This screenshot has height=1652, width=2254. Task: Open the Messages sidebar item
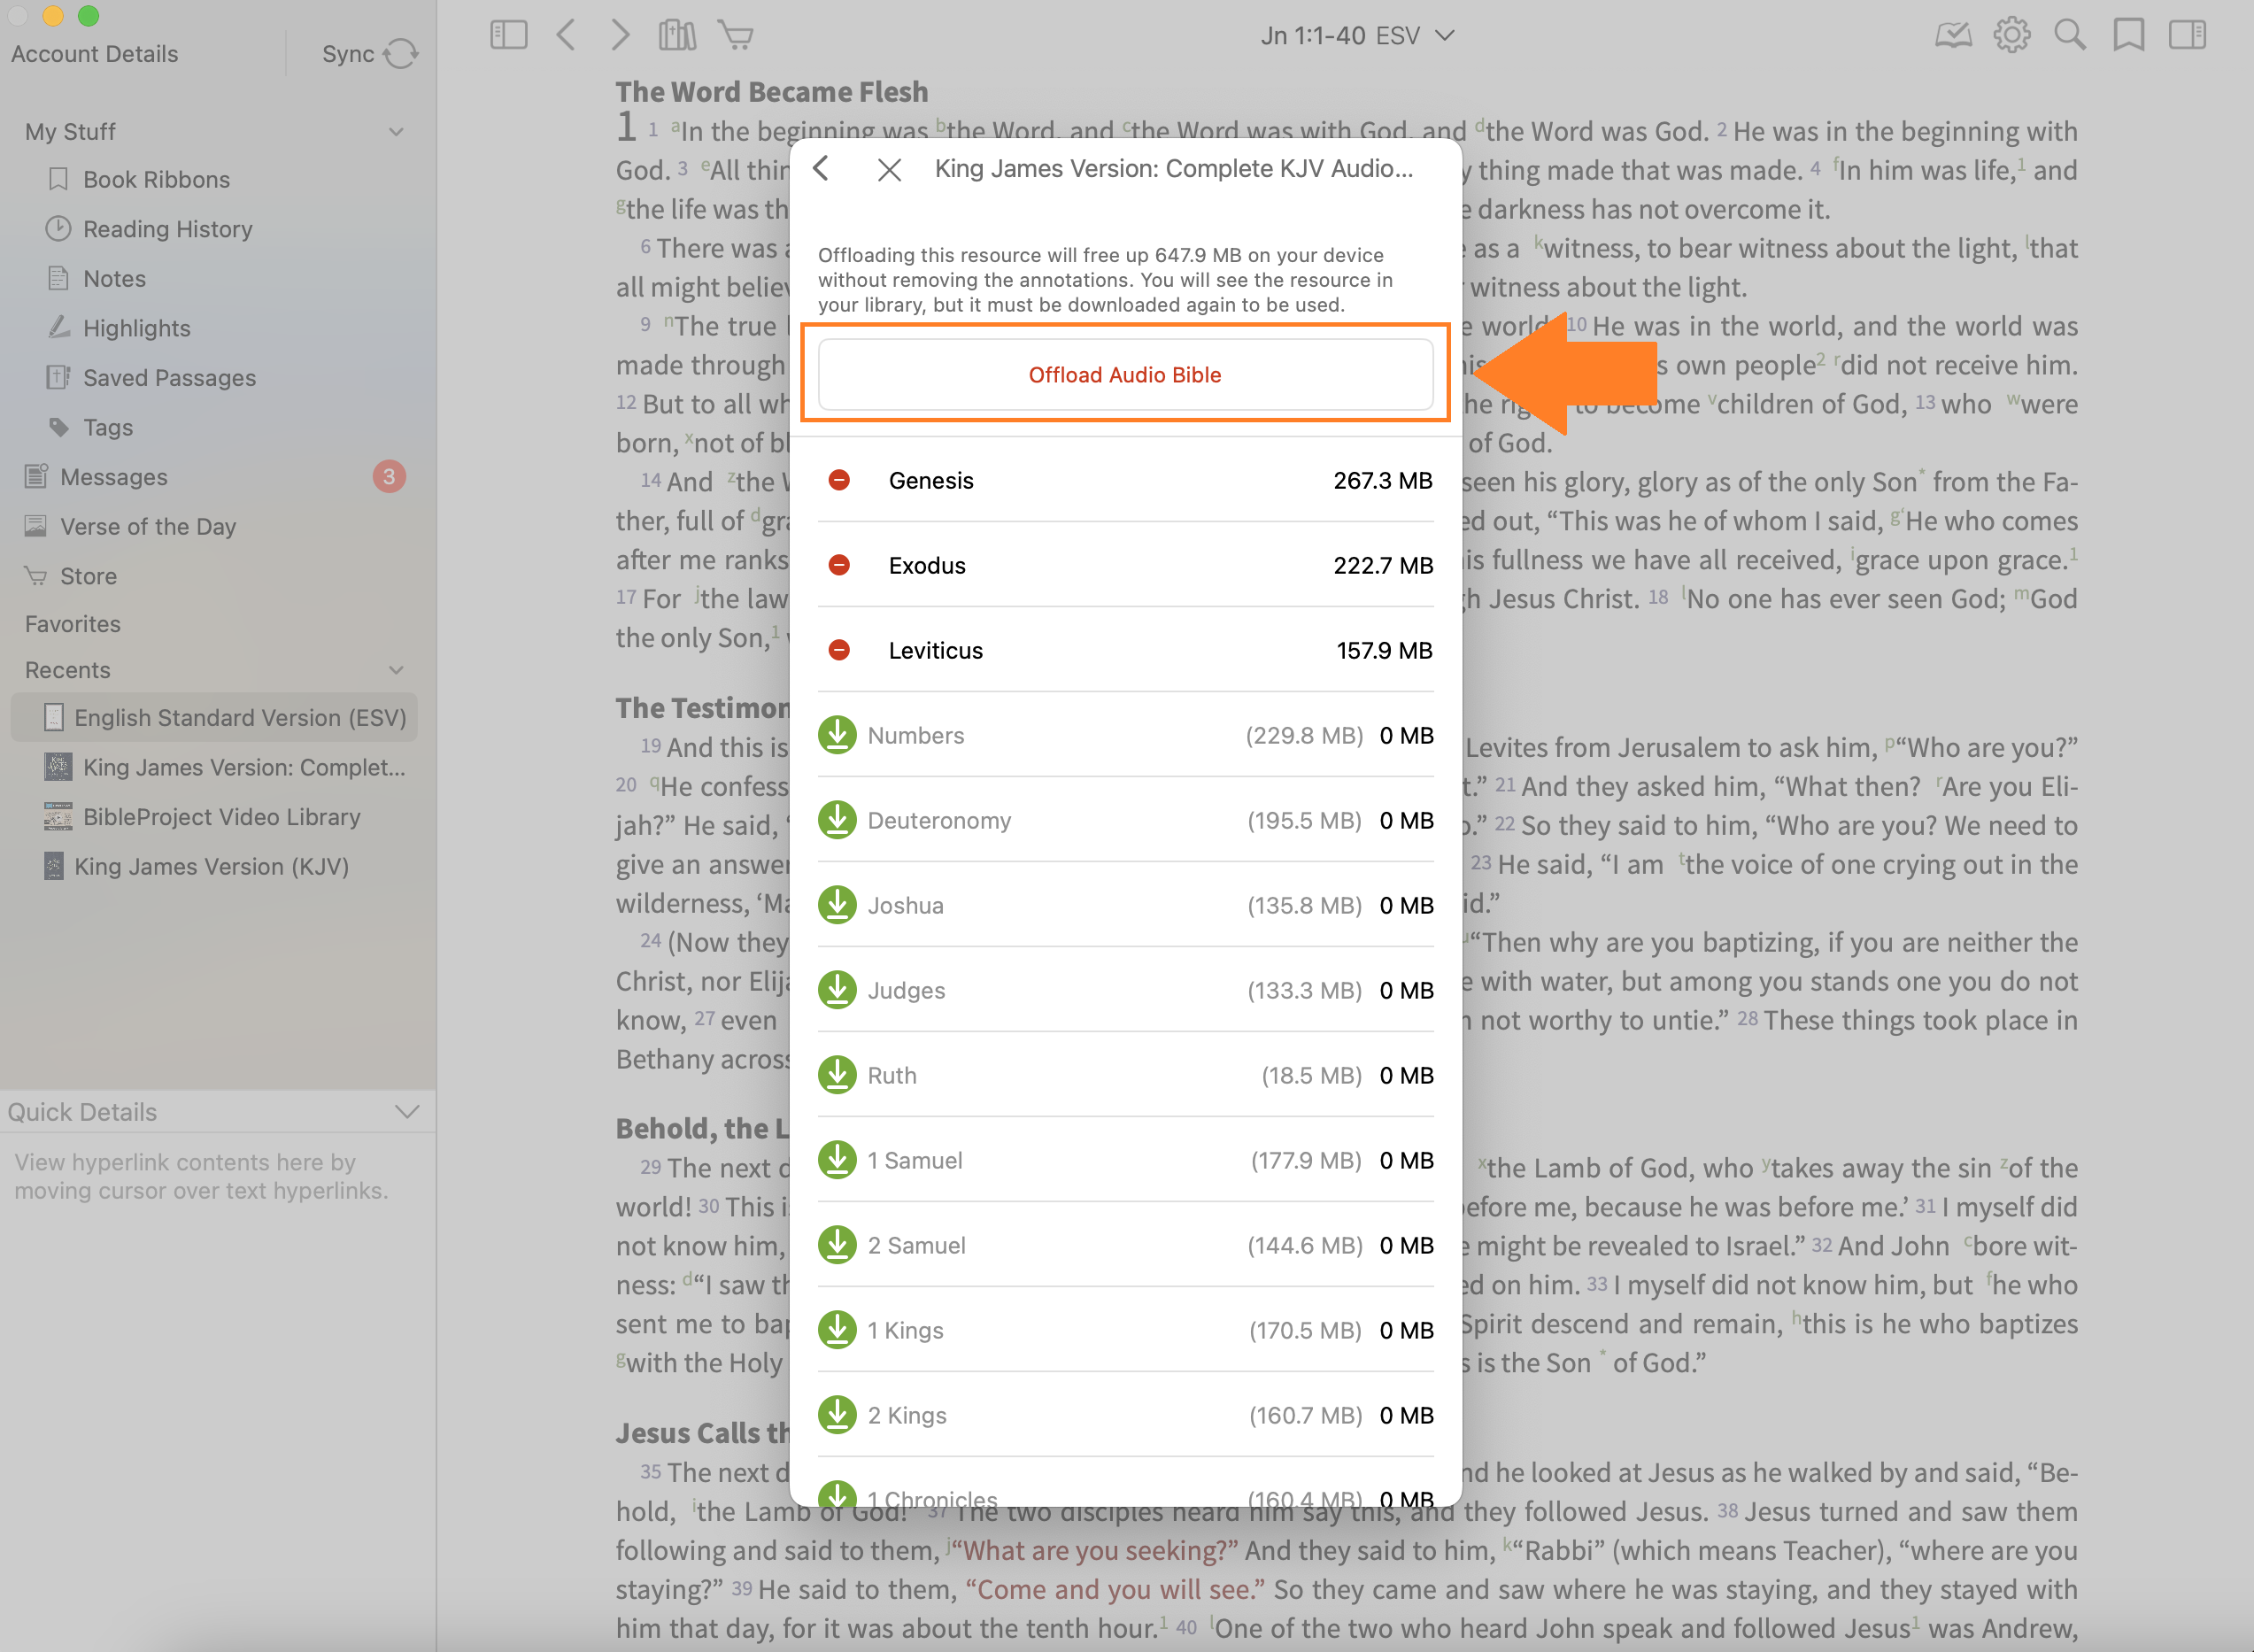(113, 477)
